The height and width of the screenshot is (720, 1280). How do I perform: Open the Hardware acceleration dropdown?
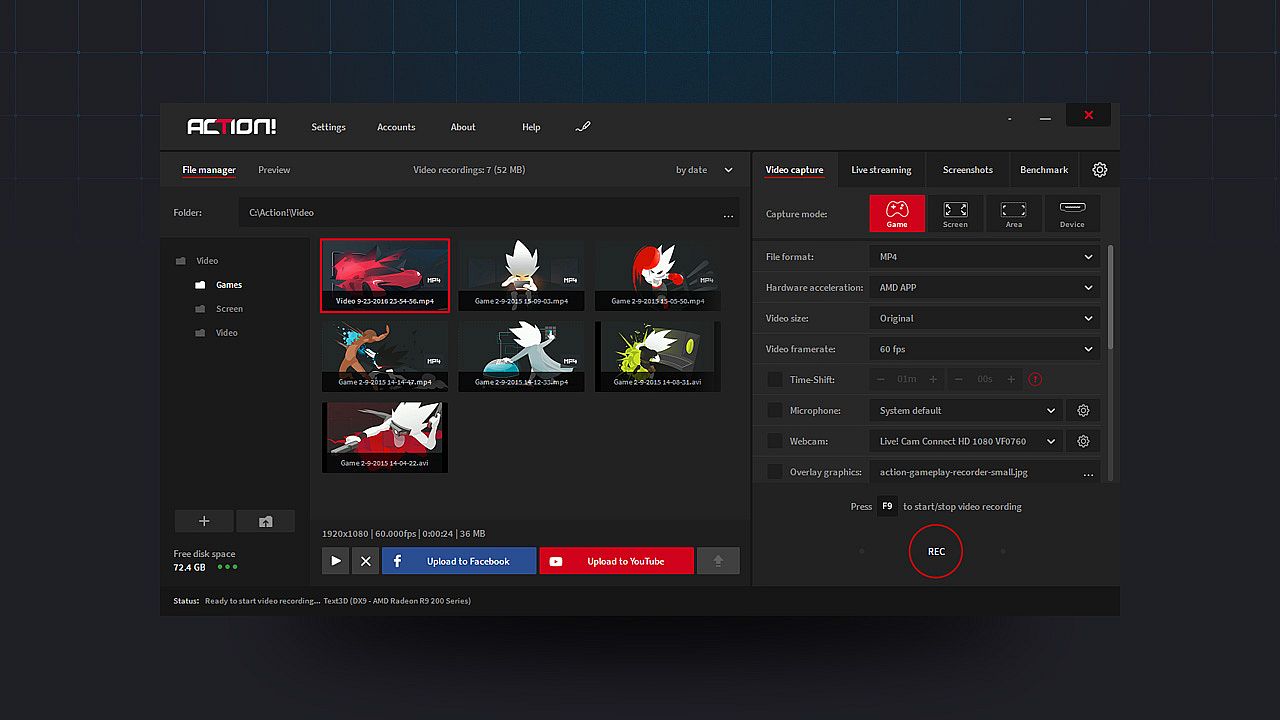985,287
